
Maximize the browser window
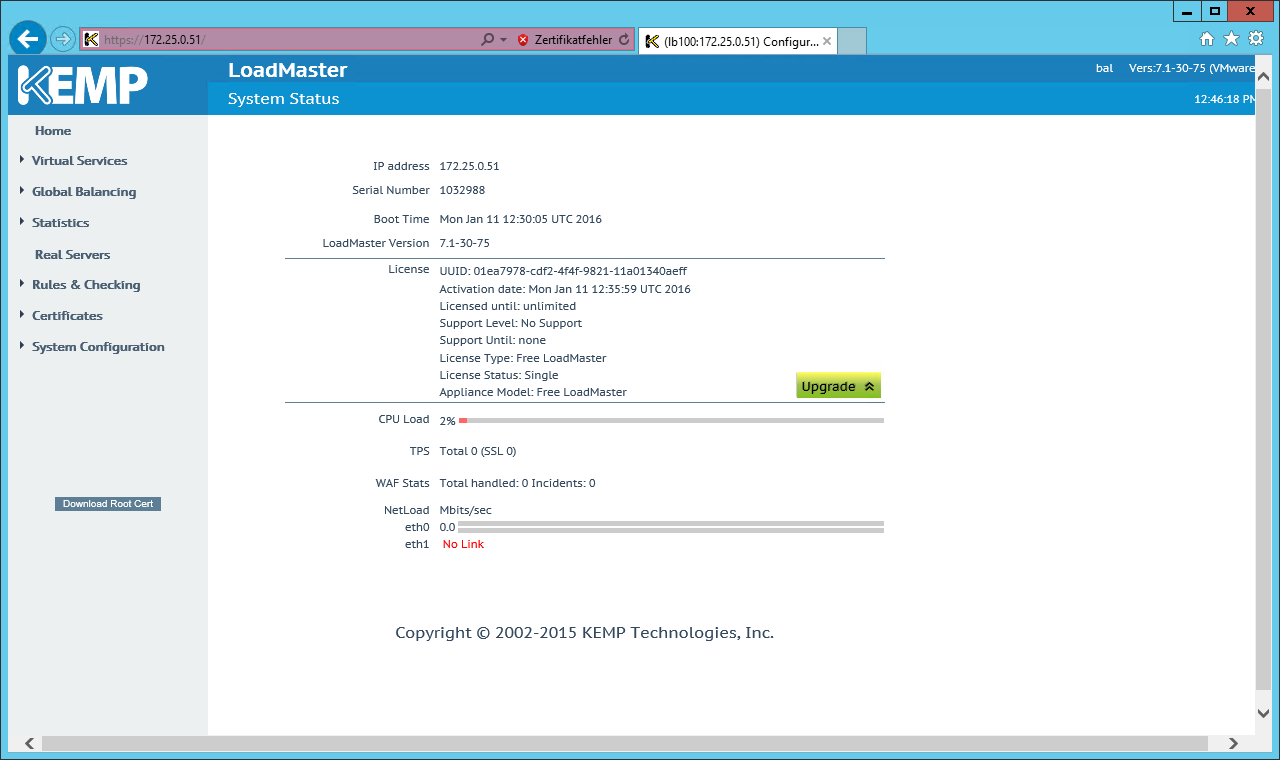(1215, 11)
